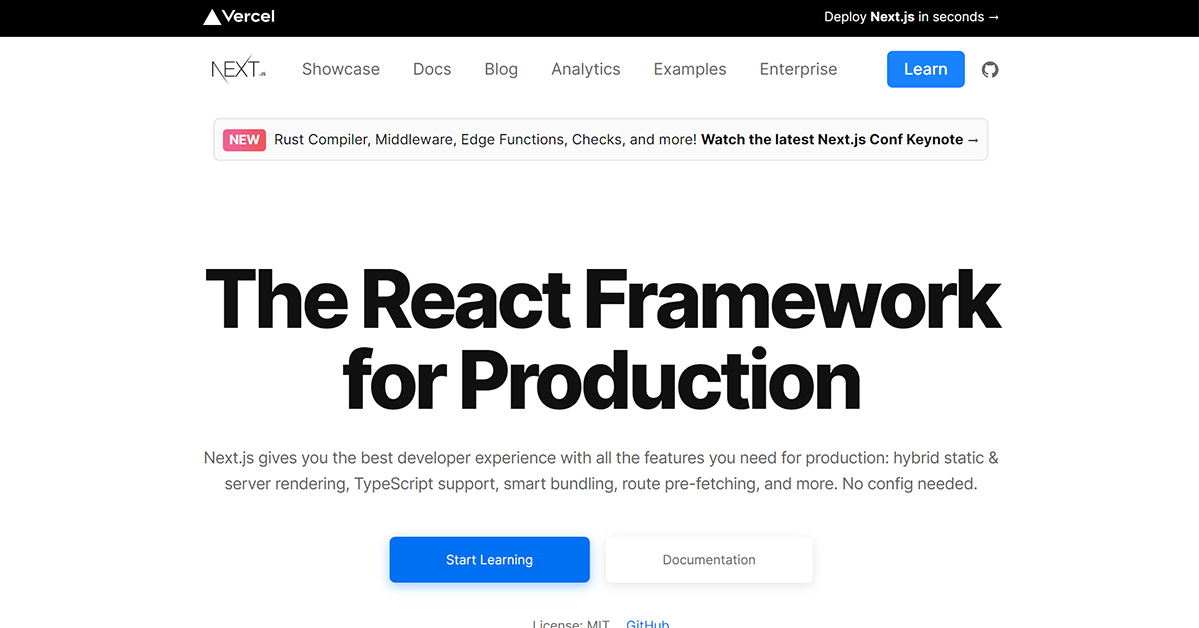Click the Vercel logo in top banner
The width and height of the screenshot is (1199, 628).
[x=239, y=17]
